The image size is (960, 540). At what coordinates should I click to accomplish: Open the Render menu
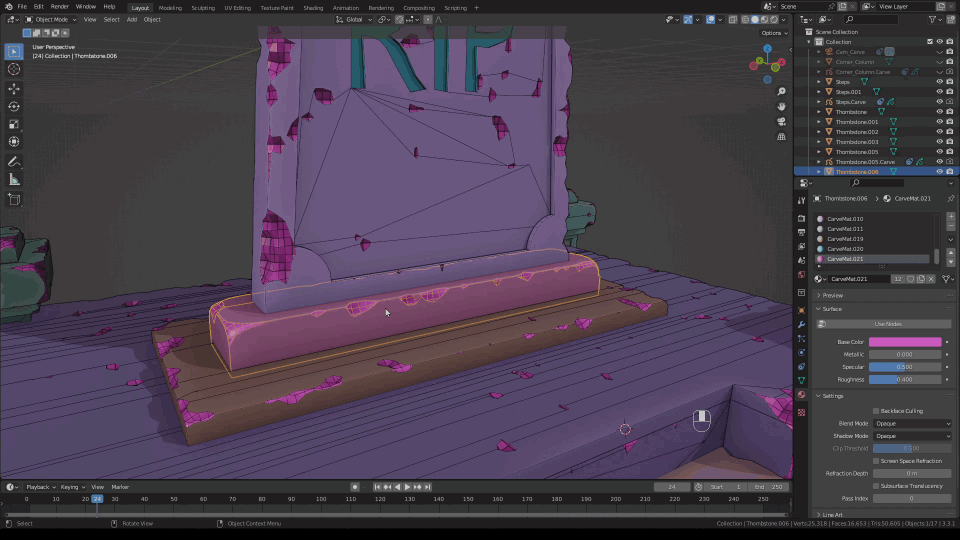coord(60,7)
